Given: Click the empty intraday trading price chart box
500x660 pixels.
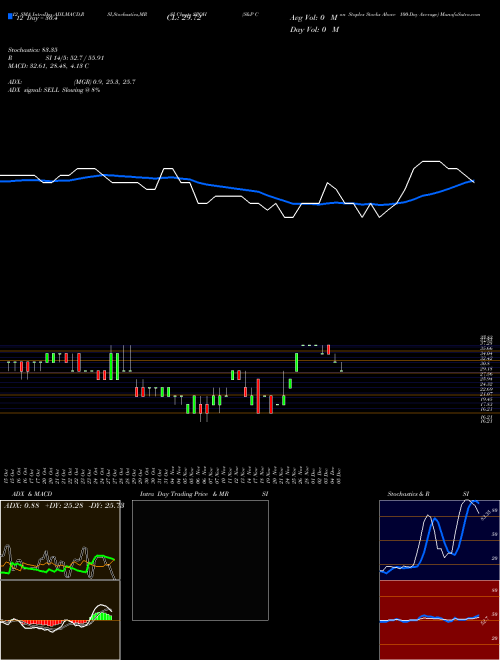Looking at the screenshot, I should pyautogui.click(x=200, y=560).
